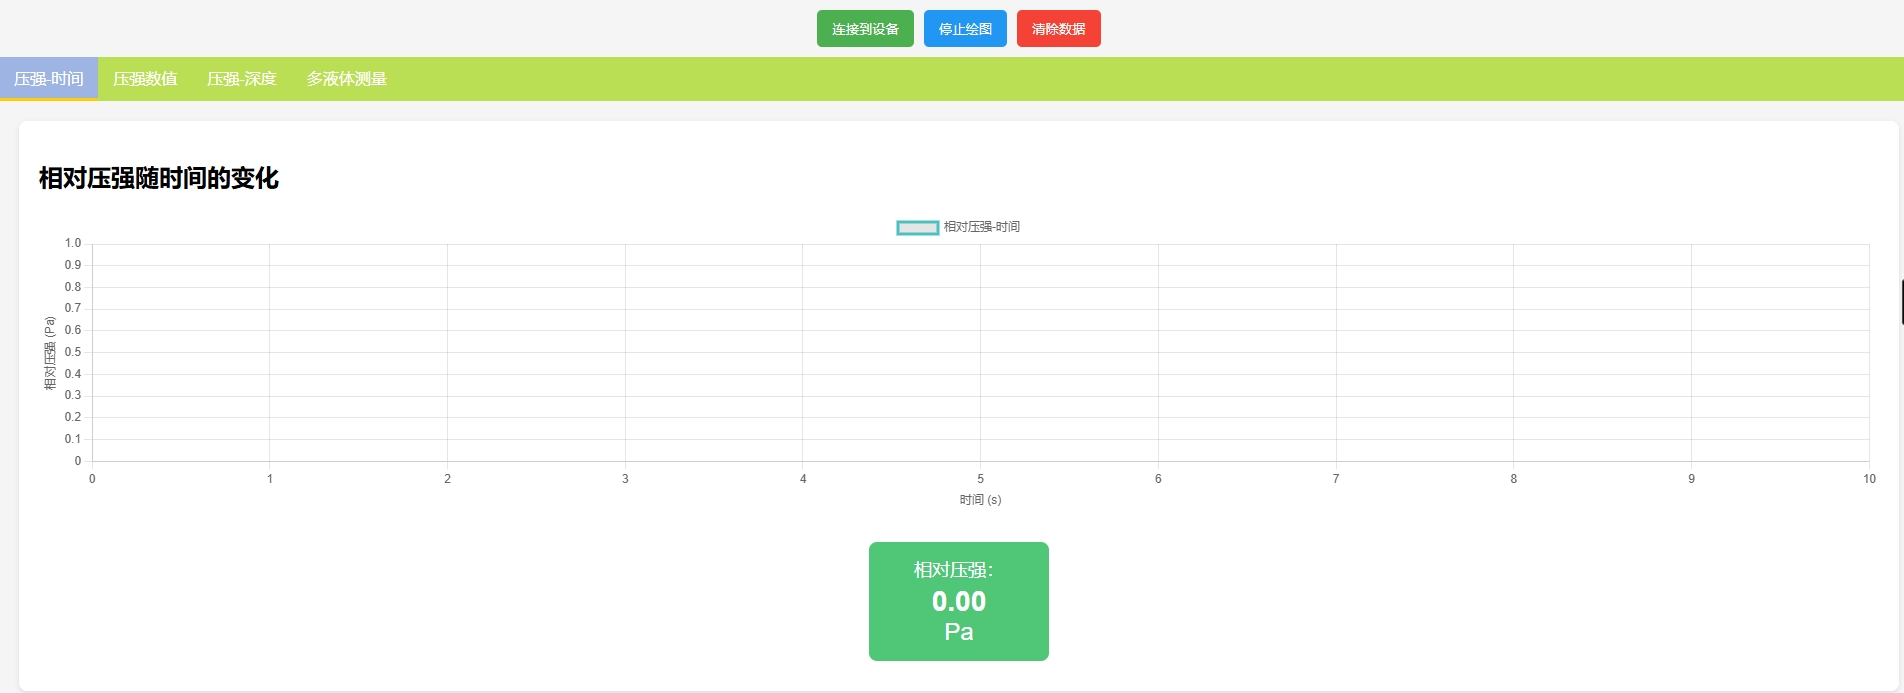The image size is (1904, 693).
Task: Click the x-axis tick label 5
Action: 980,479
